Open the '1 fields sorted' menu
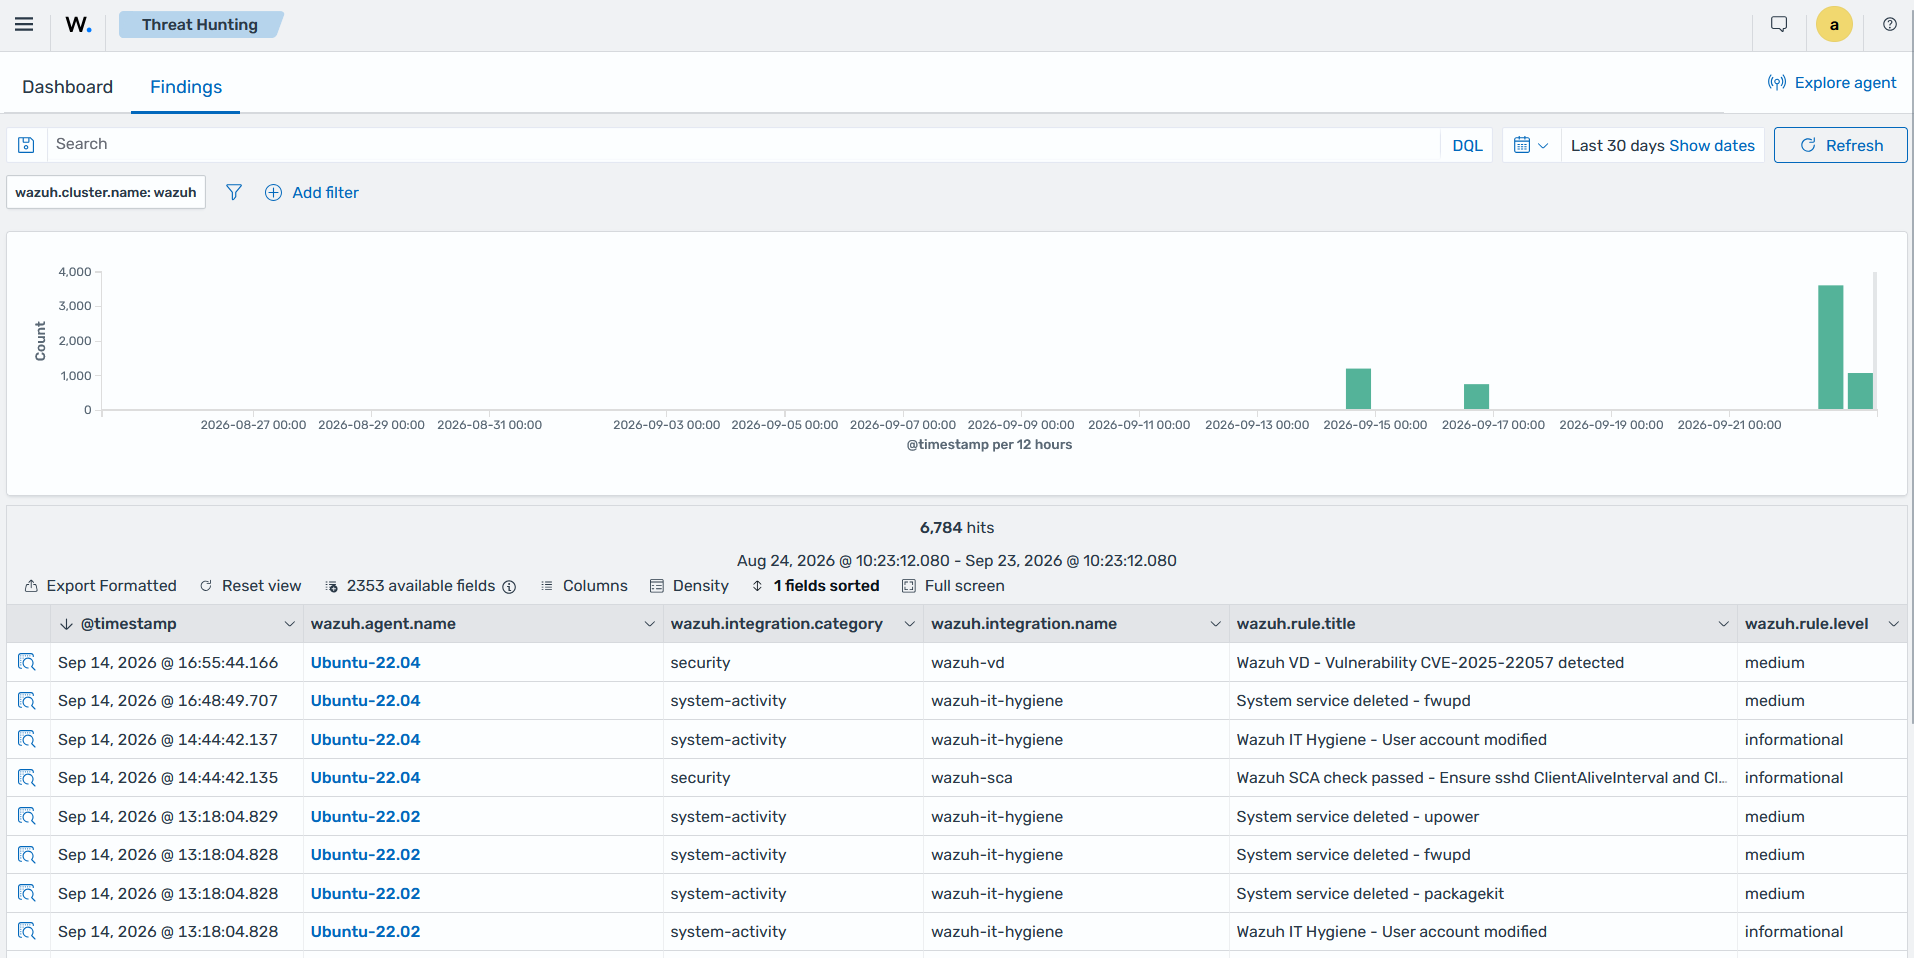1914x958 pixels. pos(816,586)
